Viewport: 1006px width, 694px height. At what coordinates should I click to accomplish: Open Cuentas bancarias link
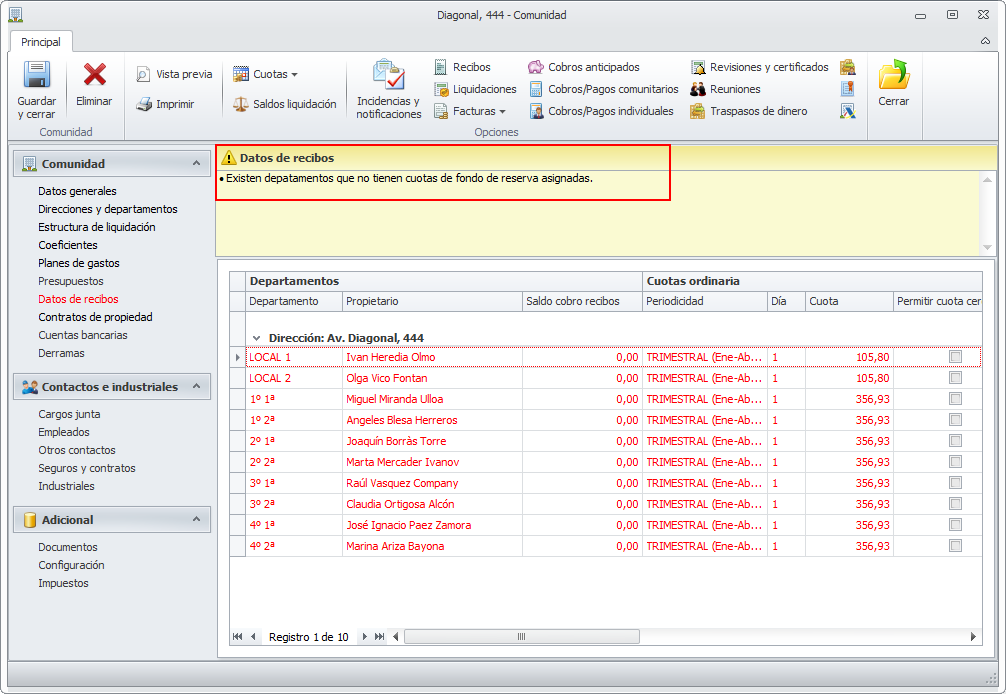pos(83,335)
